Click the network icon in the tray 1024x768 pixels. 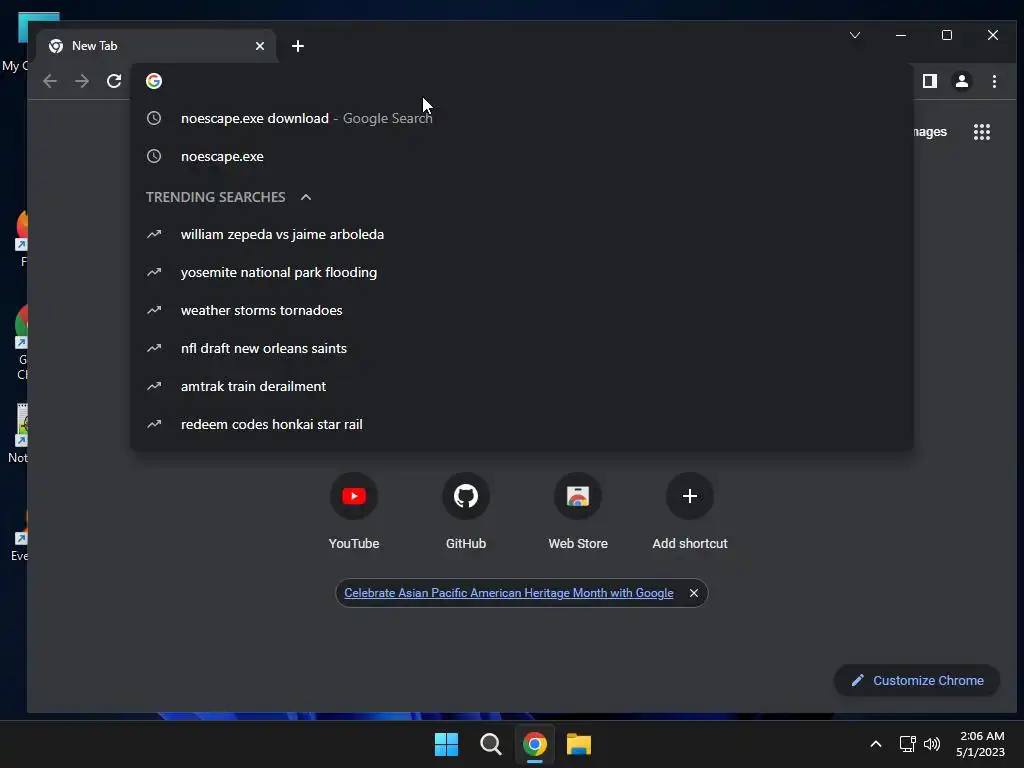pyautogui.click(x=907, y=744)
